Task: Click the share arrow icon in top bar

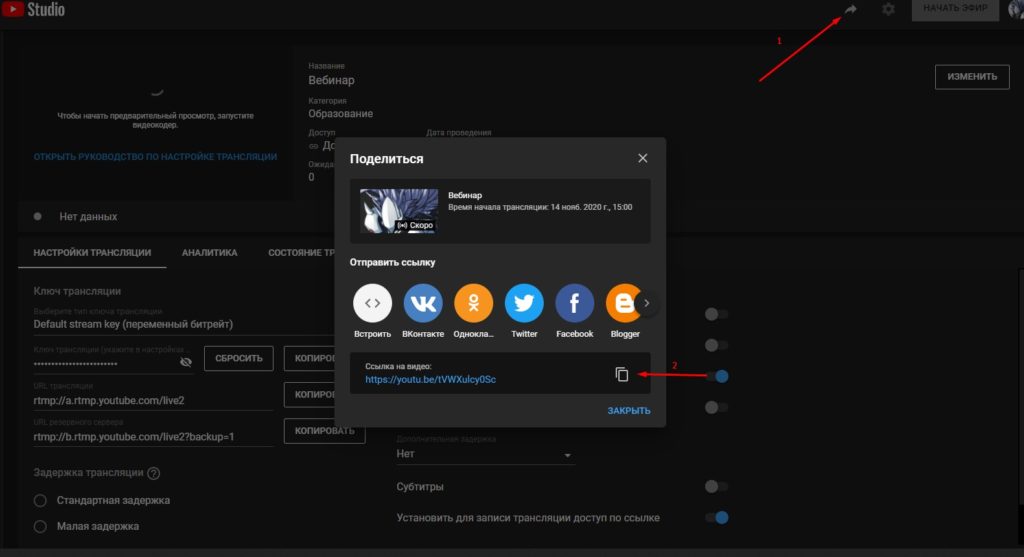Action: pyautogui.click(x=850, y=9)
